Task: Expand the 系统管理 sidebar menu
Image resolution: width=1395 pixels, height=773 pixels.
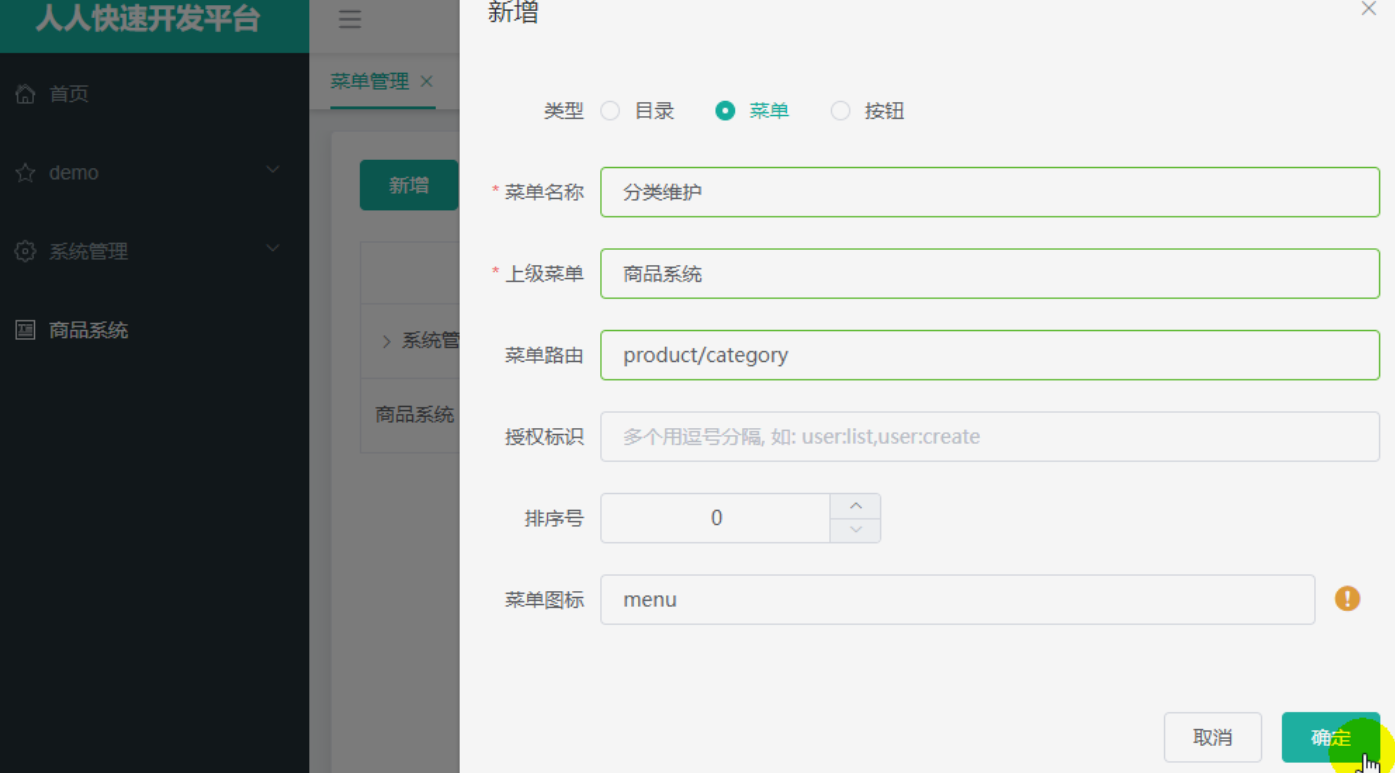Action: 272,249
